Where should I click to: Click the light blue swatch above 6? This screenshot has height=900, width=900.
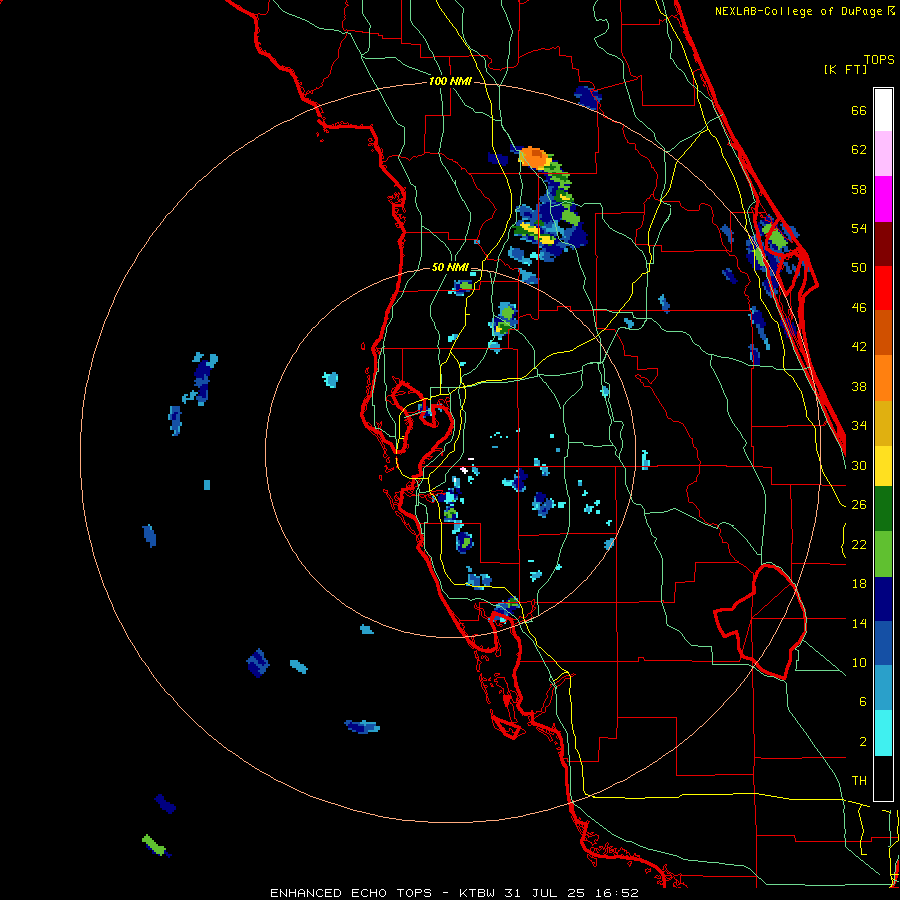coord(883,688)
